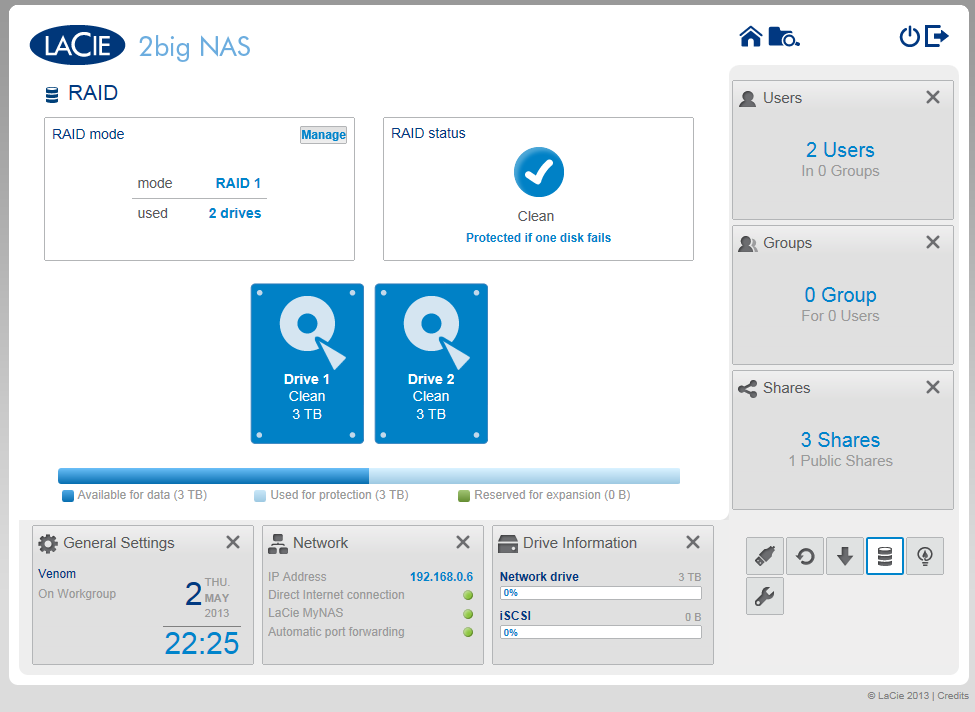This screenshot has width=975, height=712.
Task: Click Direct Internet connection green status dot
Action: click(468, 595)
